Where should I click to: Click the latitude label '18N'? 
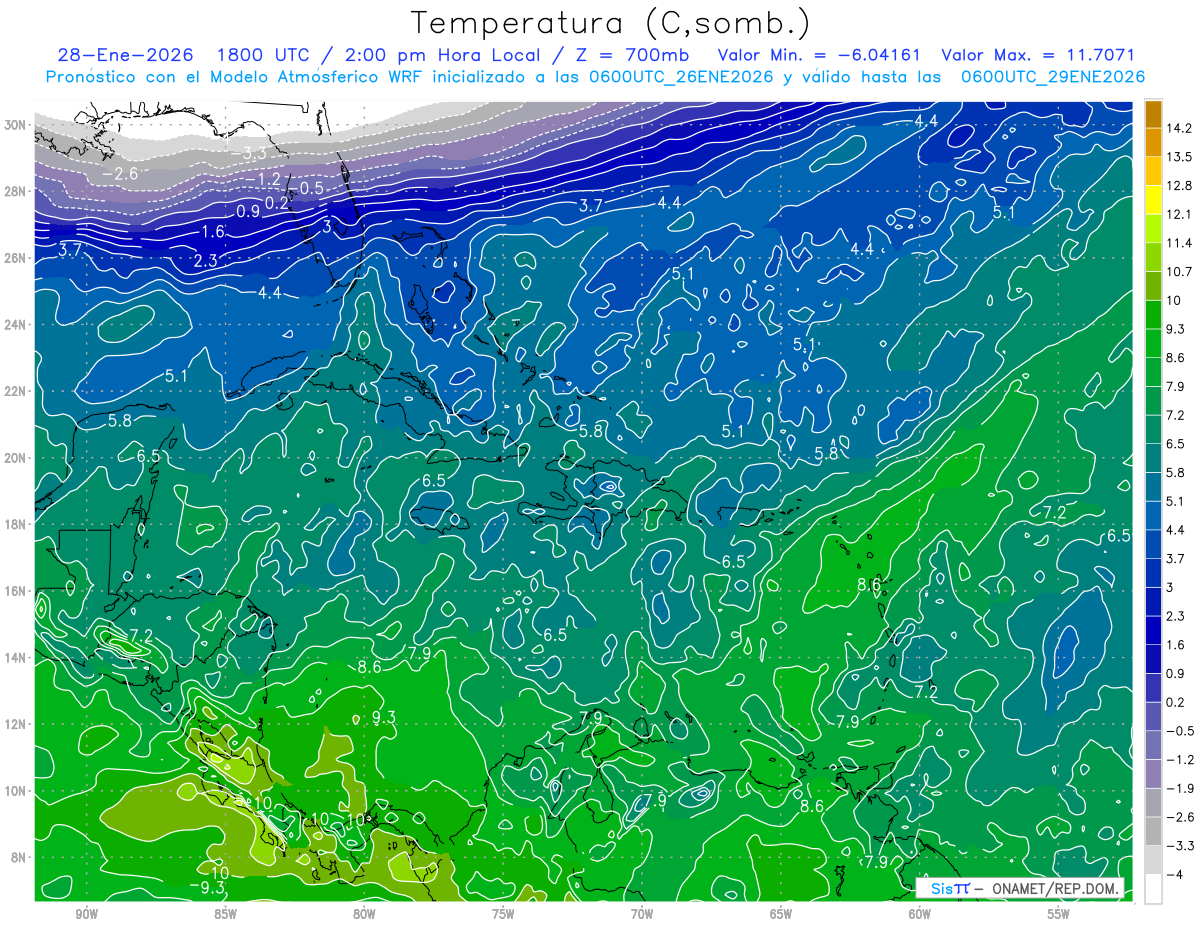point(17,524)
